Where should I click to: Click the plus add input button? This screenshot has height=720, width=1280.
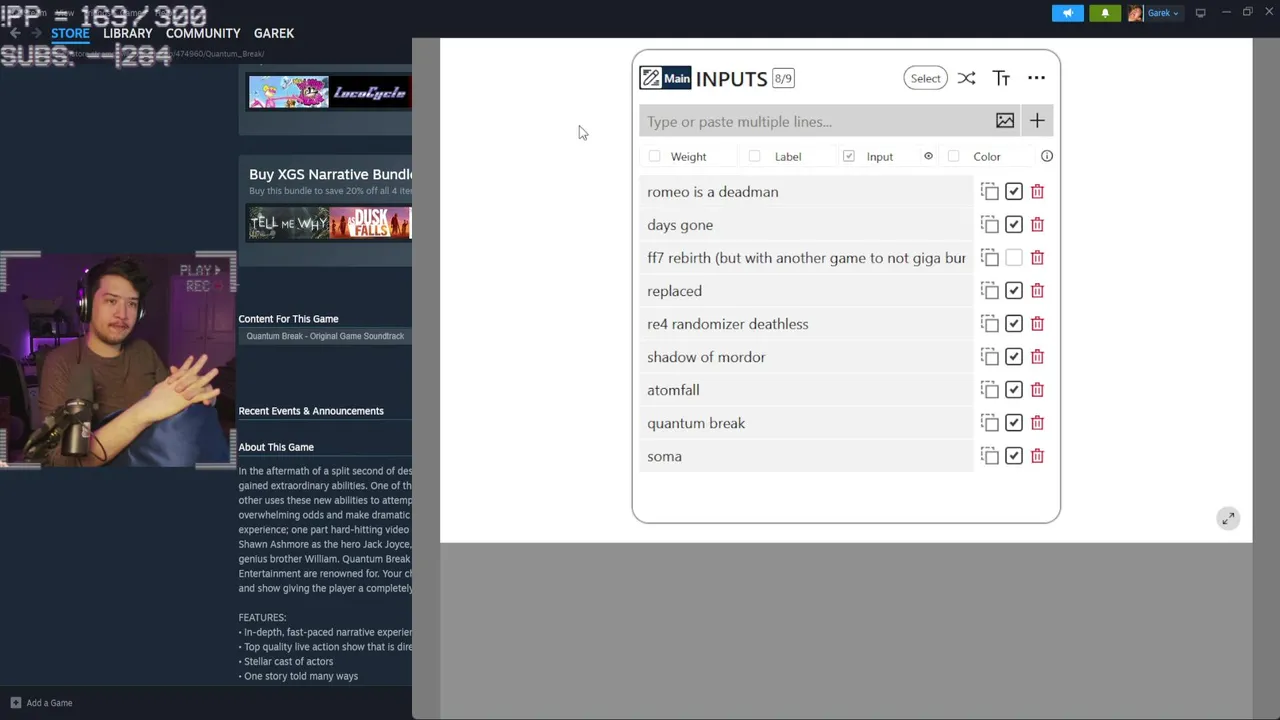1037,121
